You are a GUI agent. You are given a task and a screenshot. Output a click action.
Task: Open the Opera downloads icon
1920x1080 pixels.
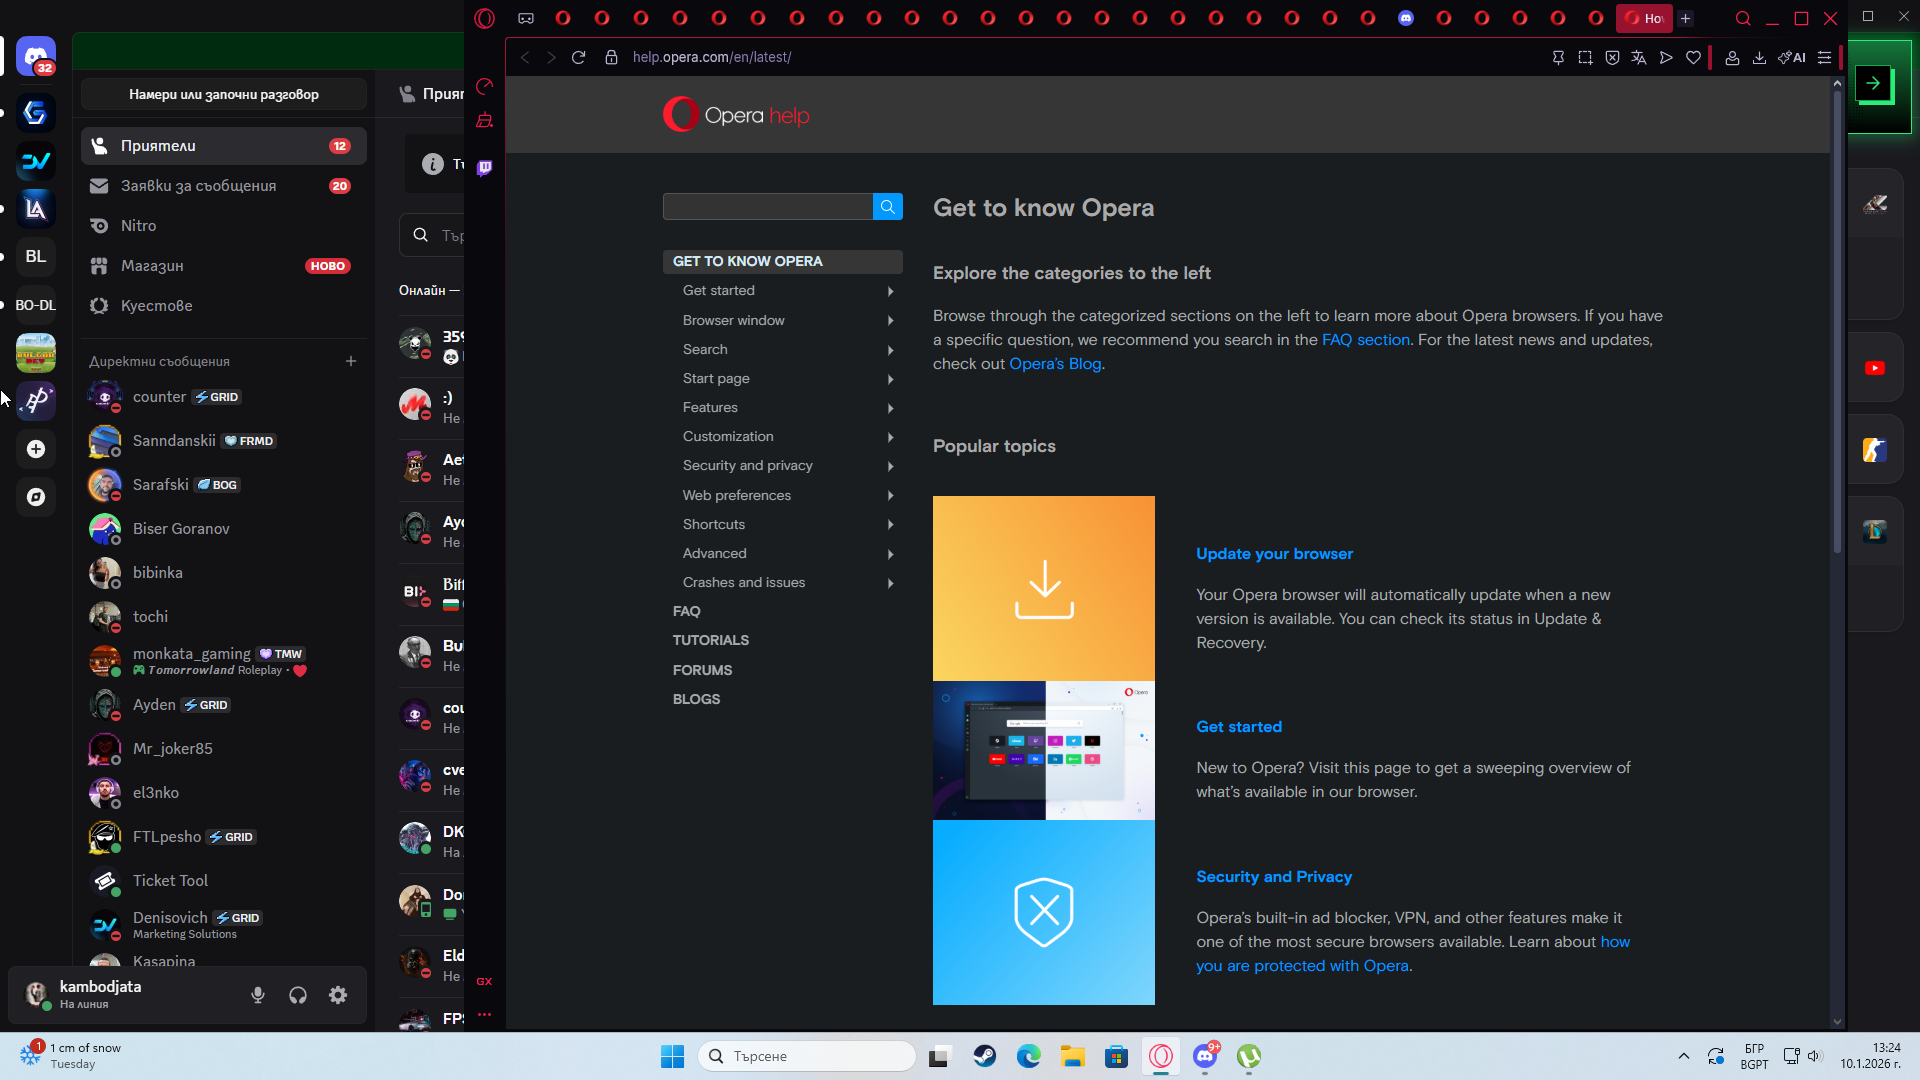coord(1759,58)
